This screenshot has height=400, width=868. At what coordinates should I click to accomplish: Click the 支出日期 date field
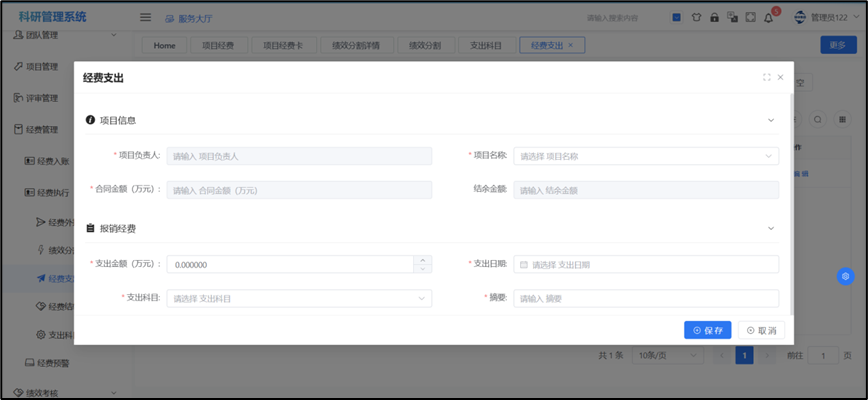tap(646, 265)
